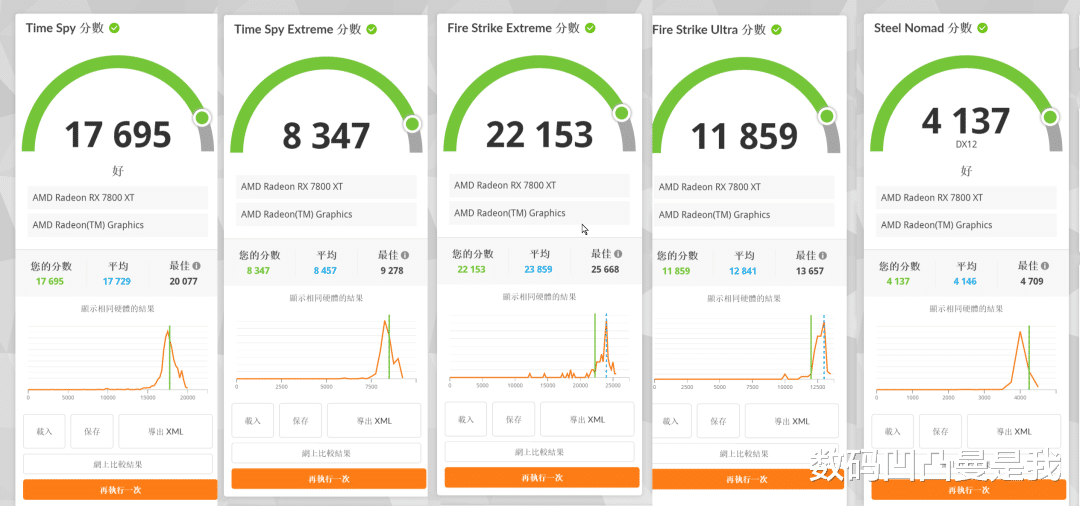Click 保存 in the Time Spy Extreme panel

coord(300,421)
